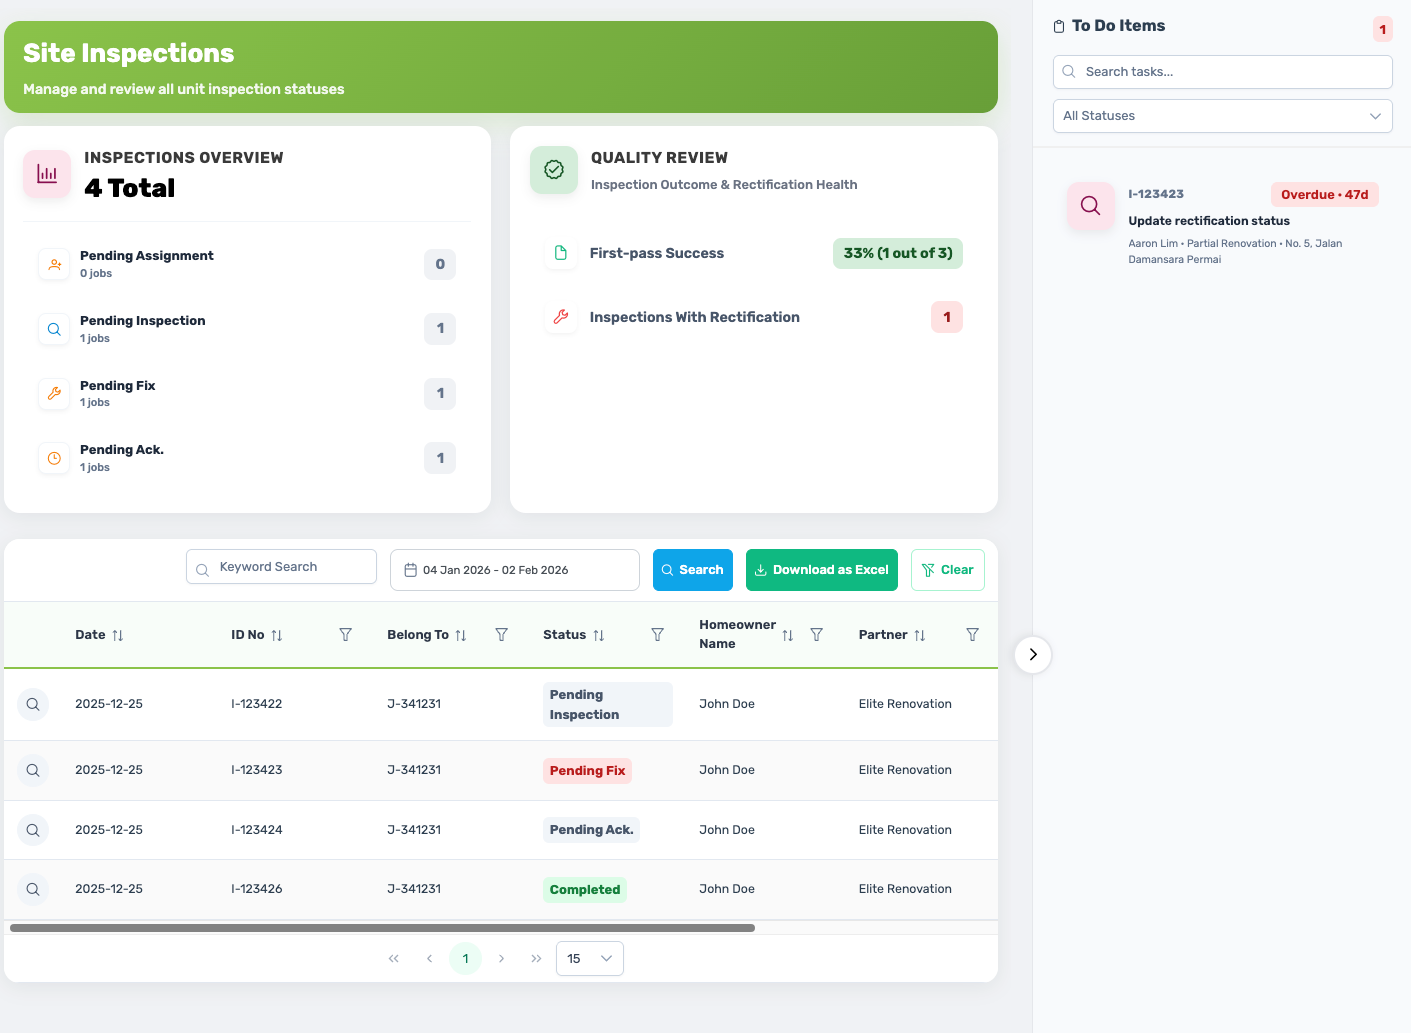
Task: Click the Belong To filter icon
Action: [502, 635]
